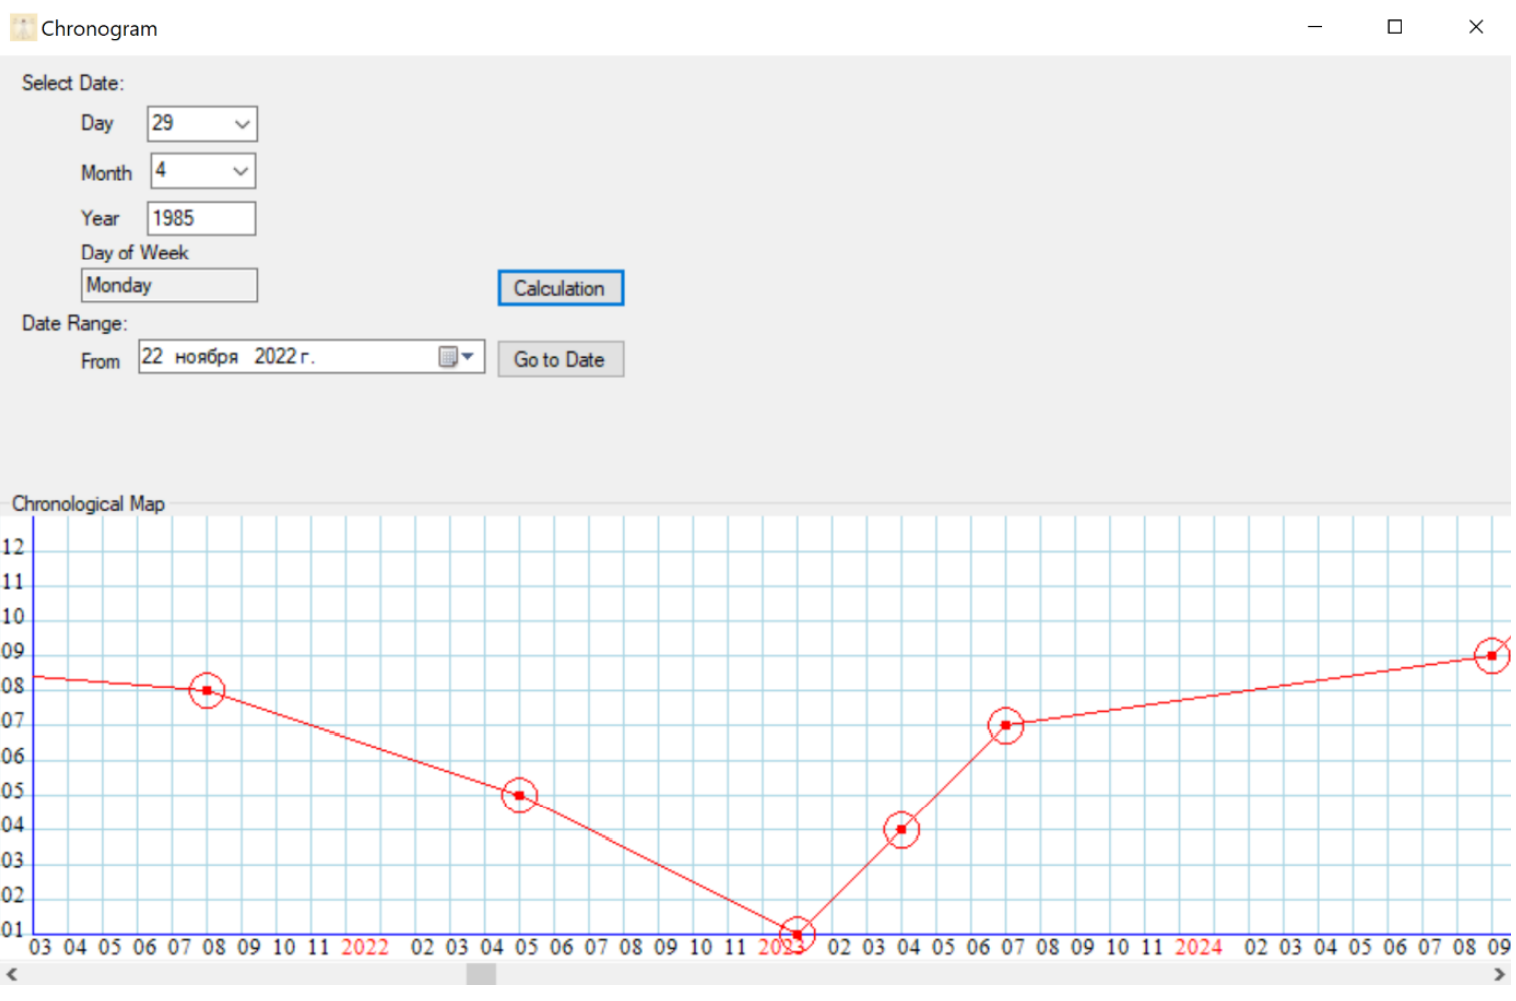Click the red 2024 year label on axis
Viewport: 1516px width, 1001px height.
tap(1198, 947)
